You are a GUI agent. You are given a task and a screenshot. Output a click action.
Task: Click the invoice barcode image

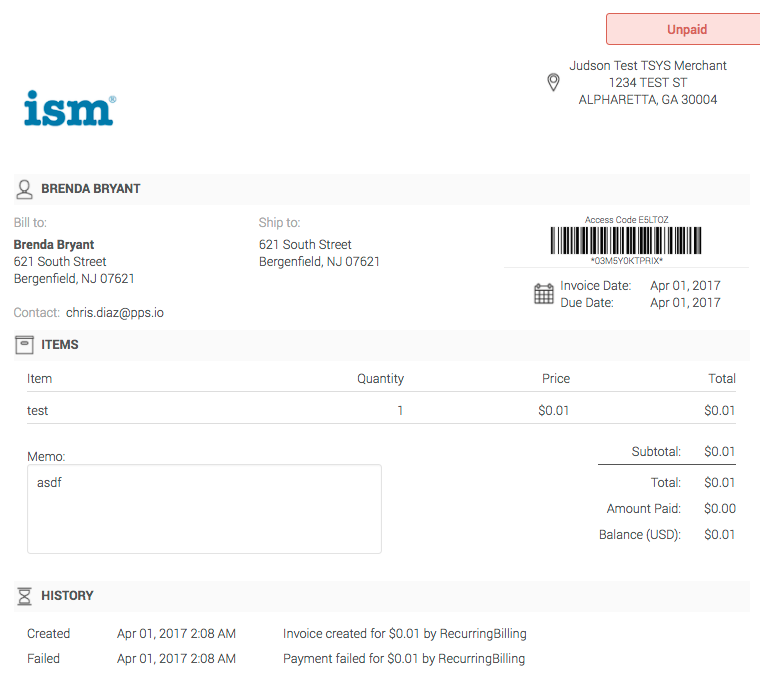point(626,240)
